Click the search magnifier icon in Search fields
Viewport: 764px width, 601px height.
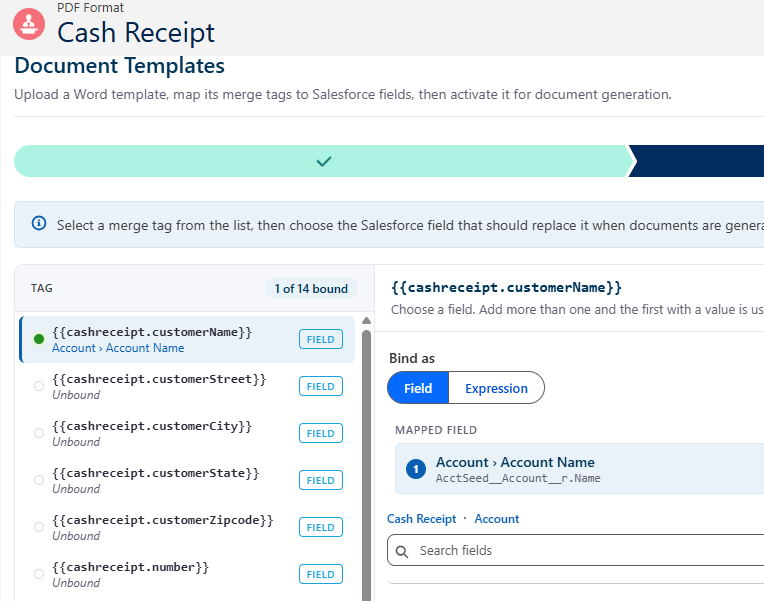402,551
